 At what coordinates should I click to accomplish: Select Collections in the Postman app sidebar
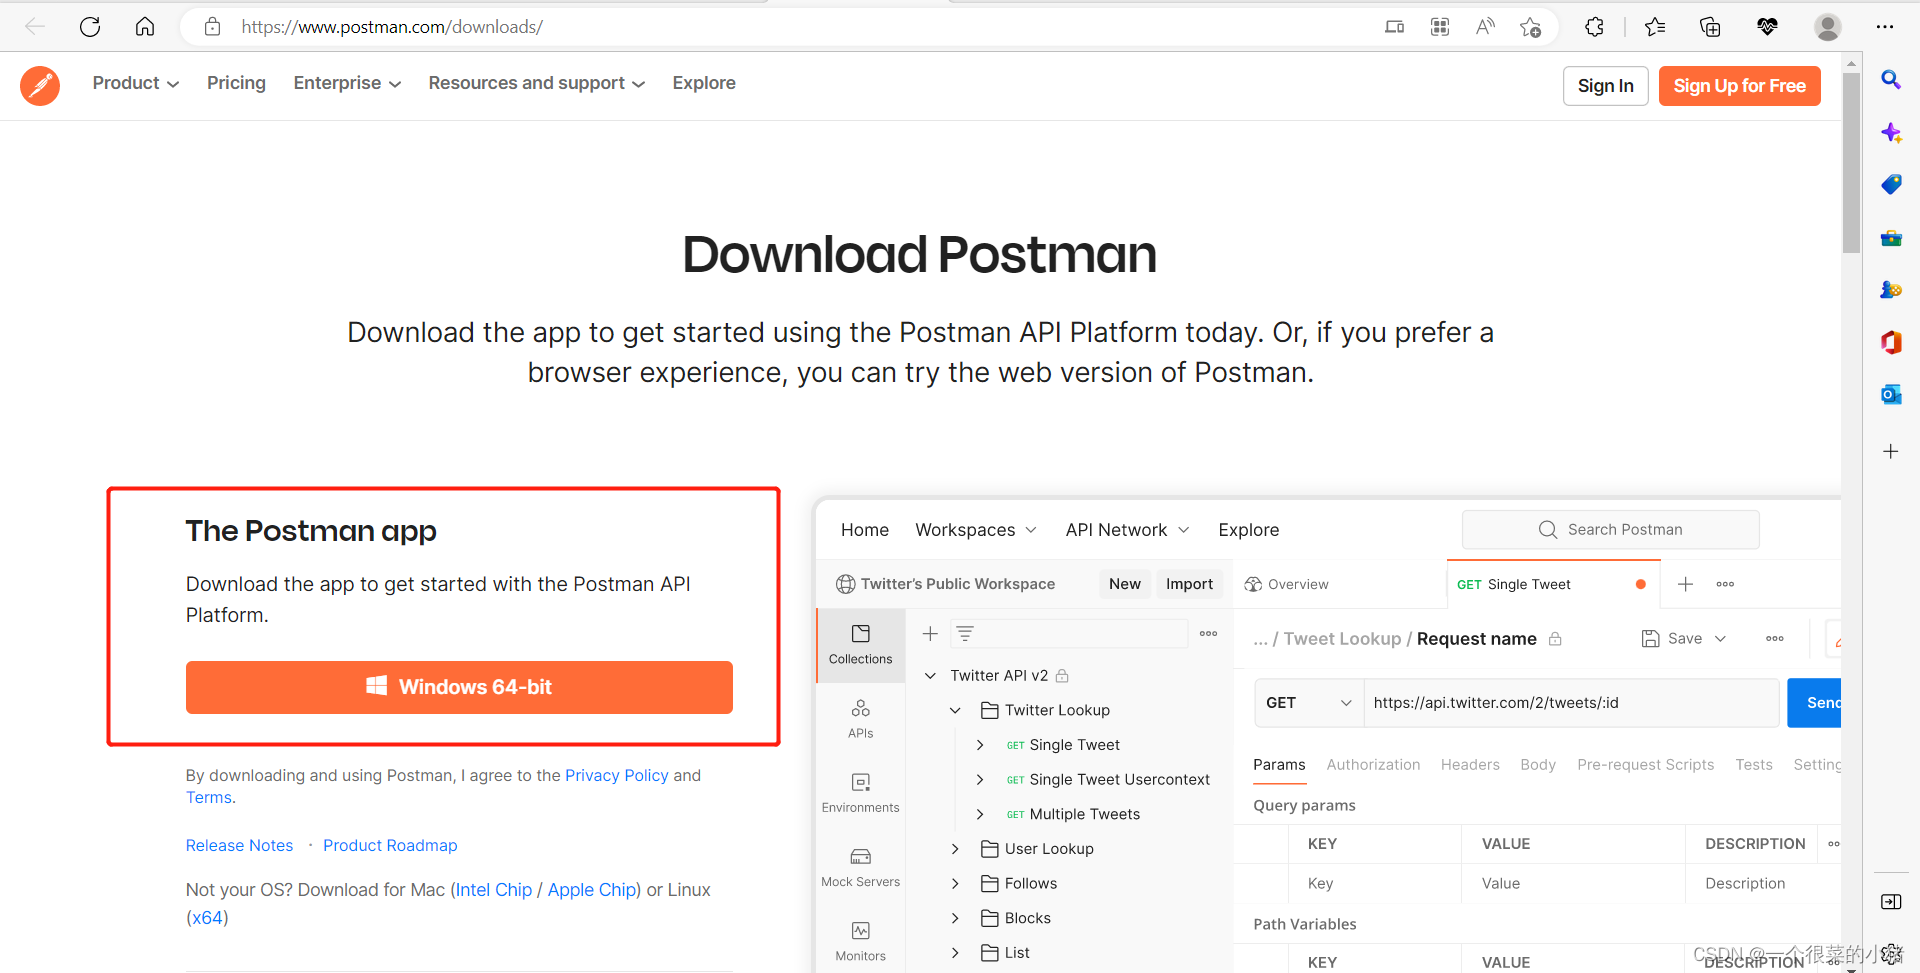tap(860, 644)
